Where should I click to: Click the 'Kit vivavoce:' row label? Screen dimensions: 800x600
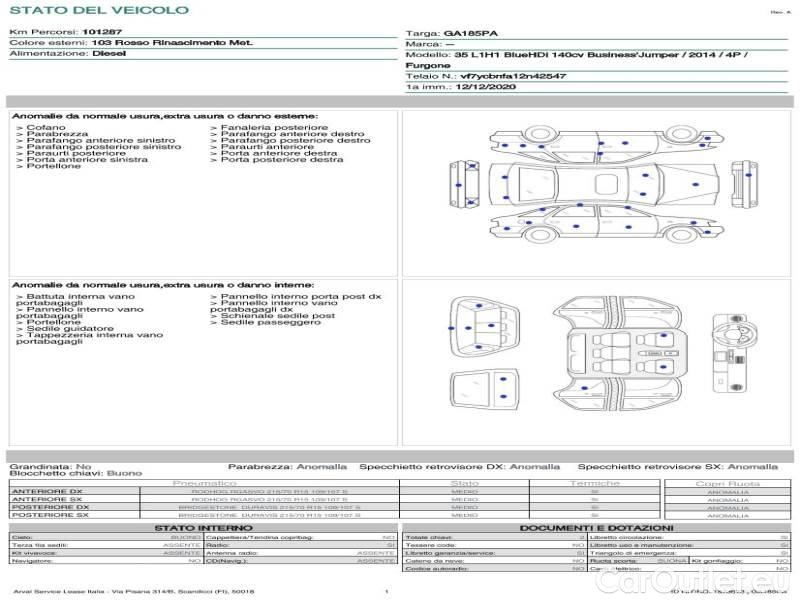34,553
